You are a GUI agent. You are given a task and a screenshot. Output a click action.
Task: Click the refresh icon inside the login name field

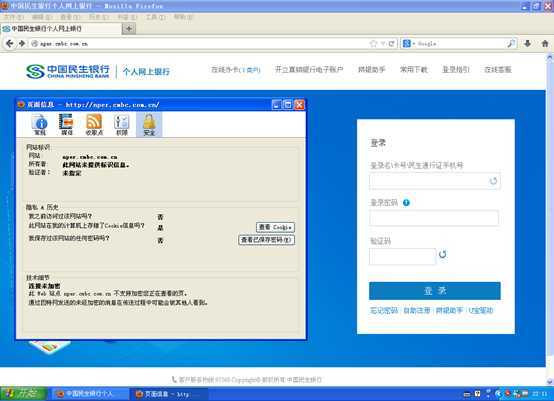[x=493, y=181]
